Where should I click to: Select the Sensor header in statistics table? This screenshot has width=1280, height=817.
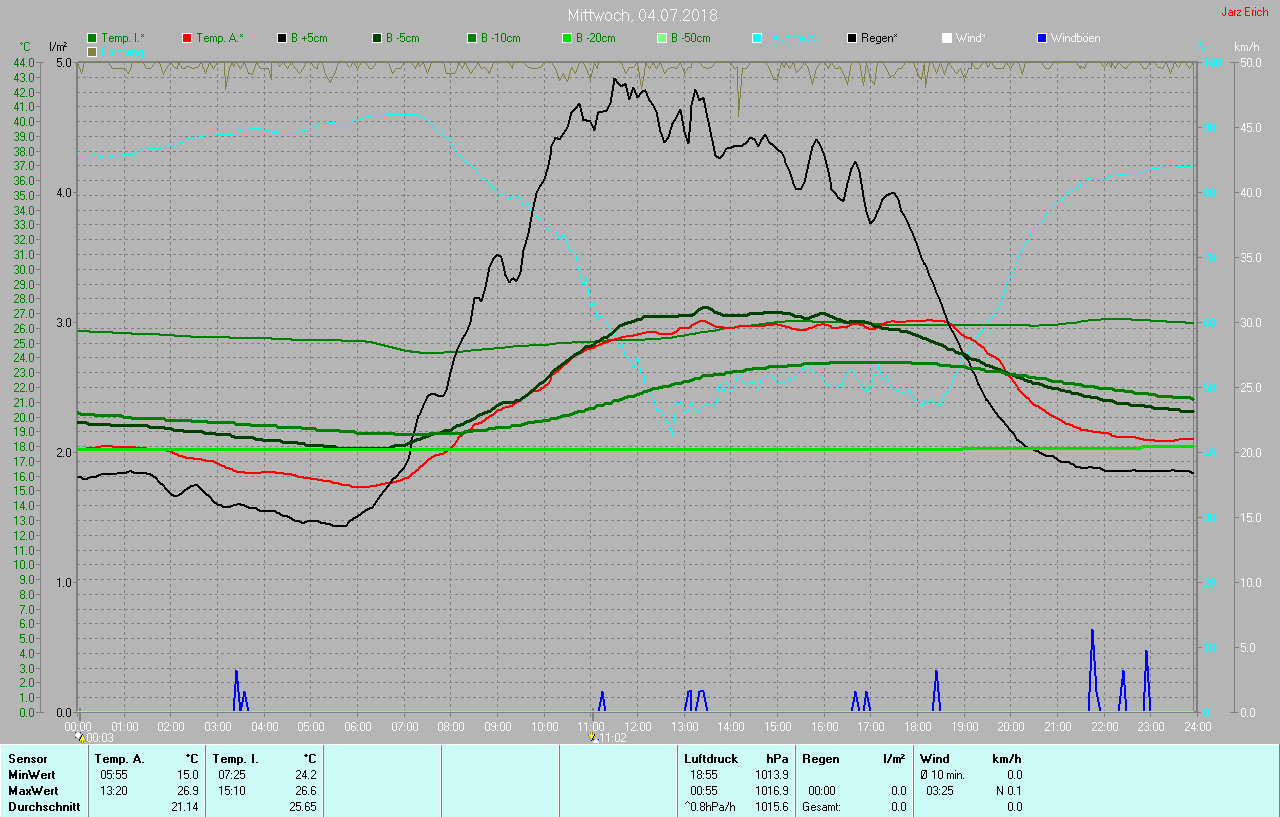point(27,759)
